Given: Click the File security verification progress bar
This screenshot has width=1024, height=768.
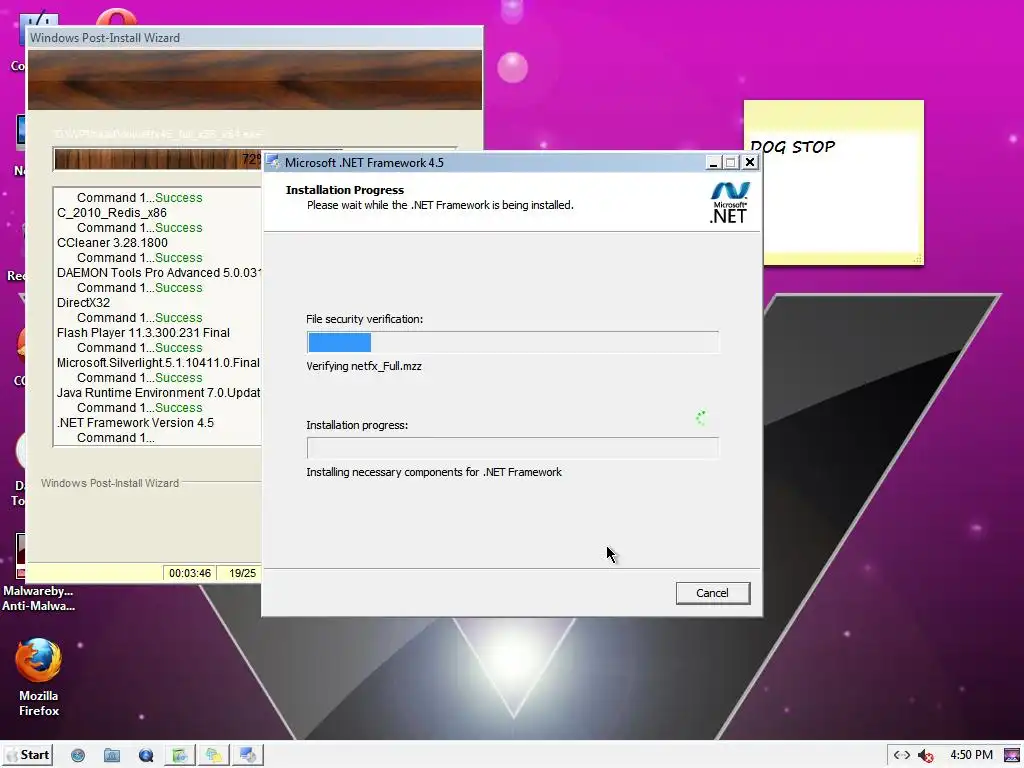Looking at the screenshot, I should pos(513,342).
